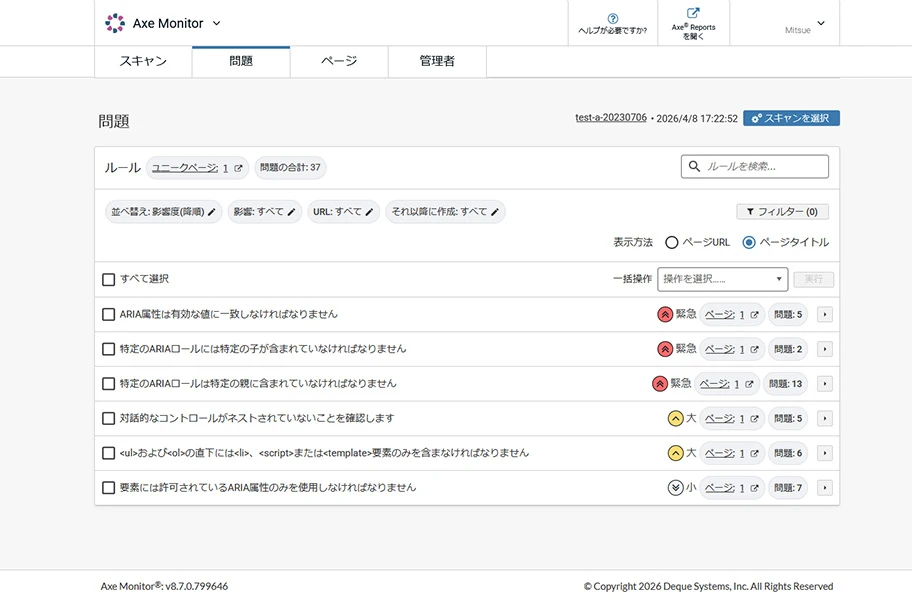
Task: Click the スキャンを選択 button
Action: pos(791,118)
